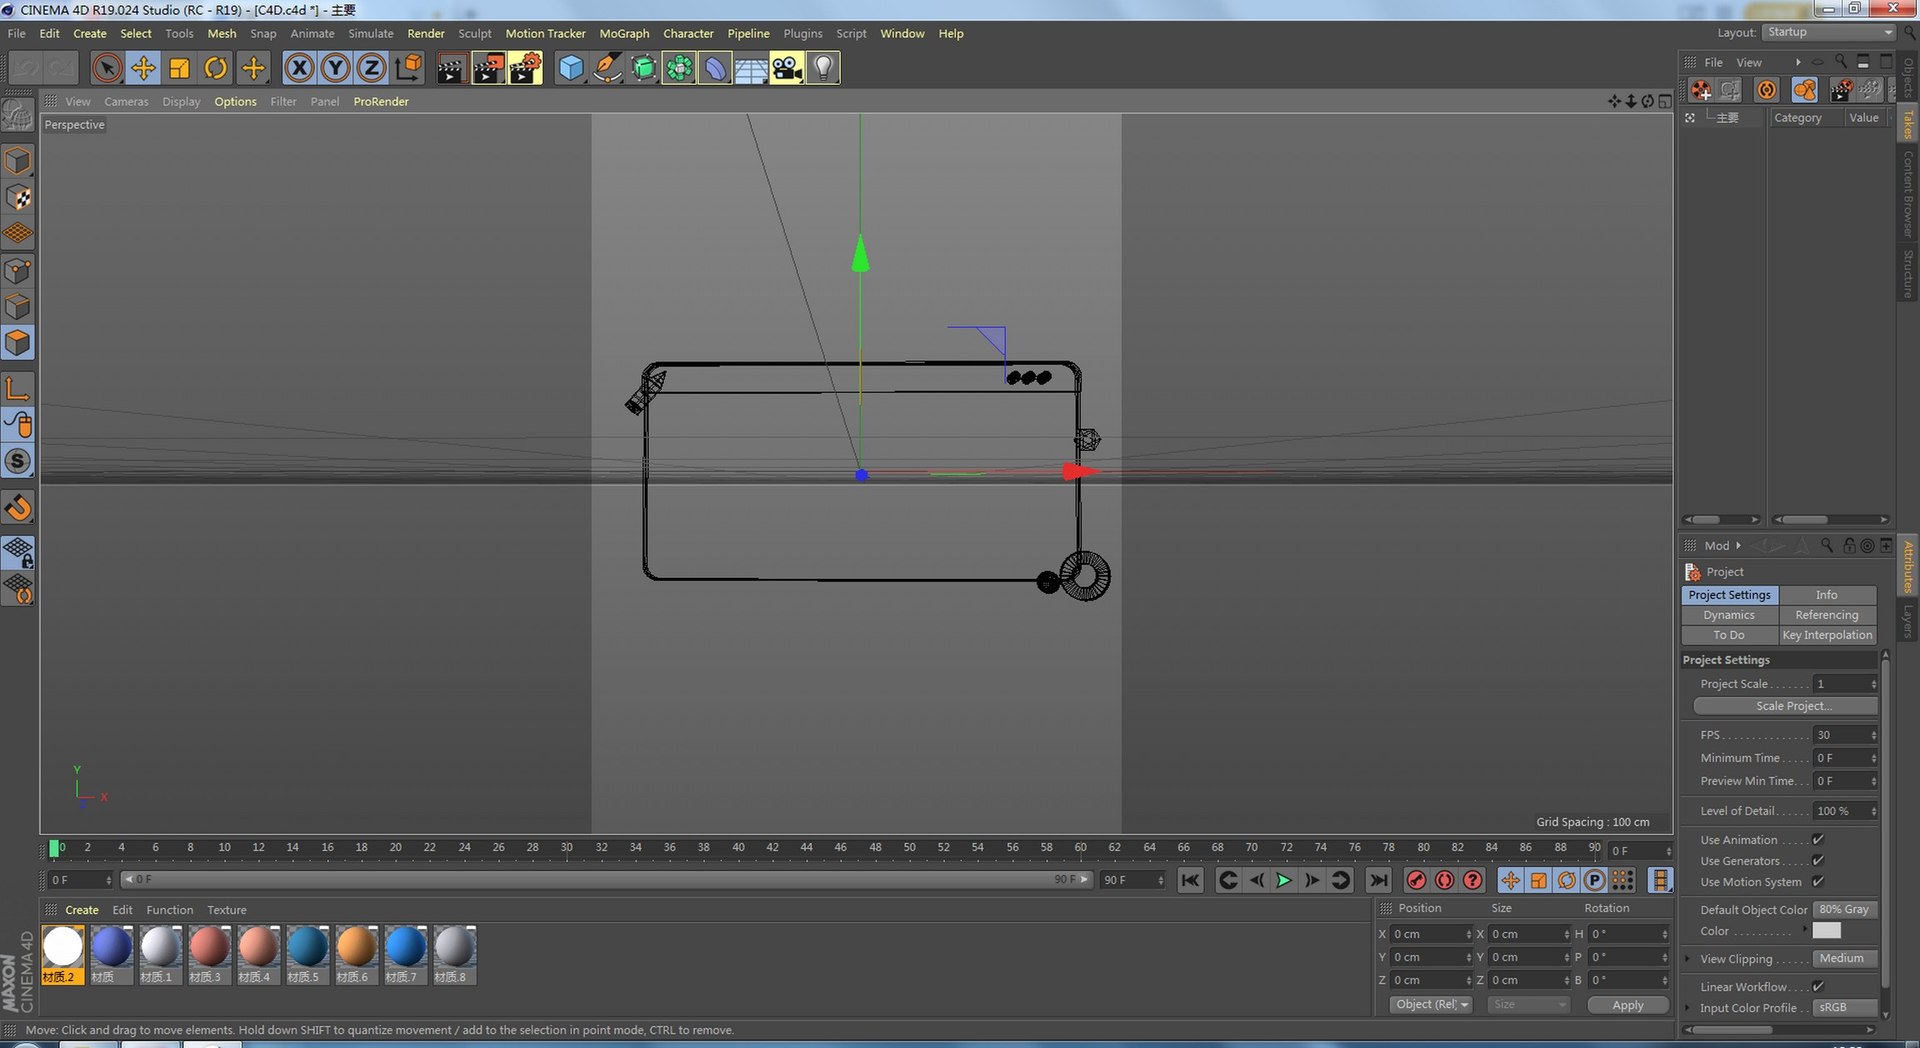This screenshot has width=1920, height=1048.
Task: Switch to Dynamics tab
Action: tap(1729, 615)
